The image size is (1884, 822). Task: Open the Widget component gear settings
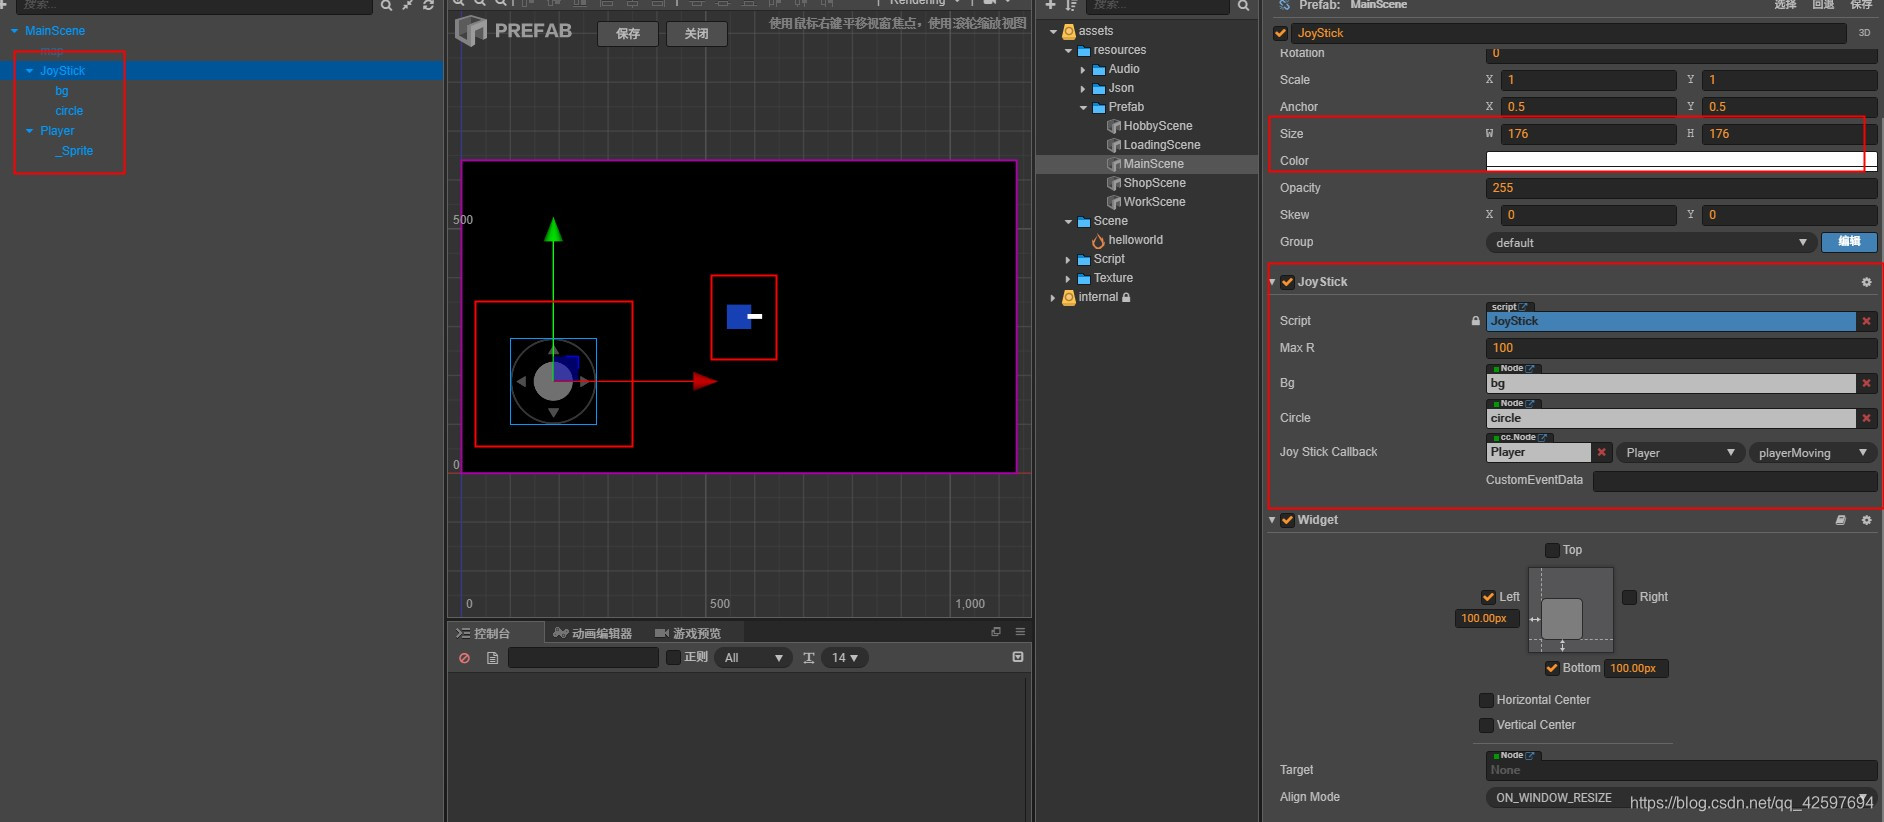point(1866,520)
